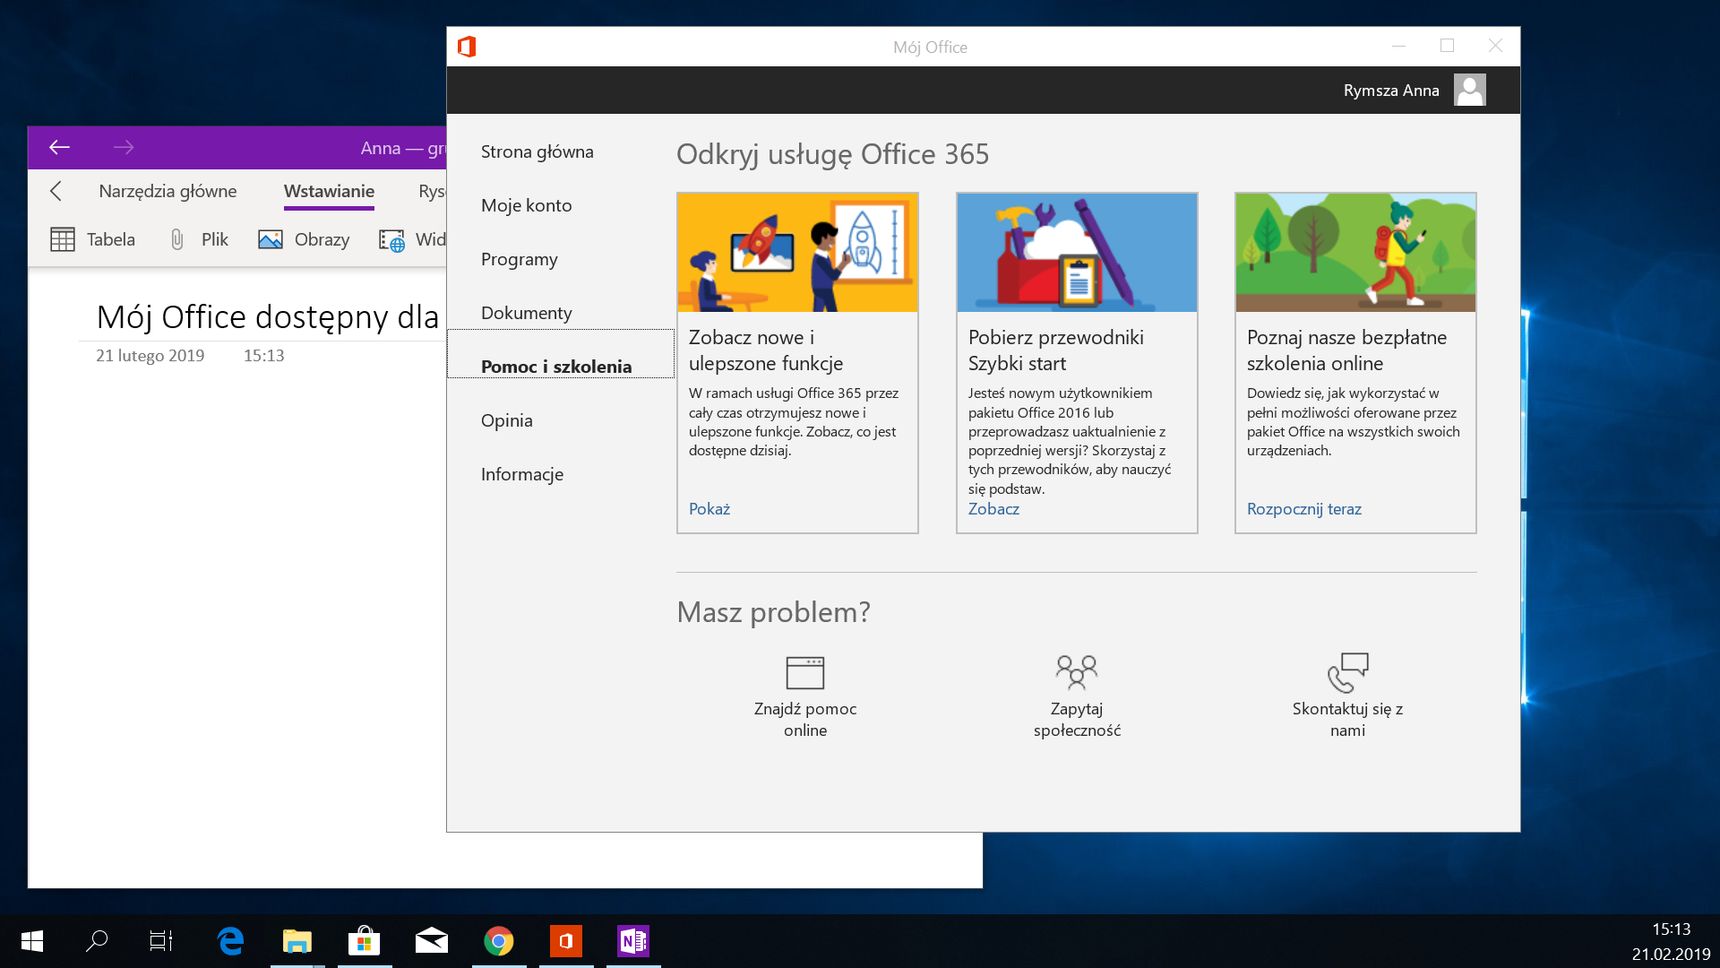Click the Zobacz nowe i ulepszone funkcje heading

(x=766, y=350)
